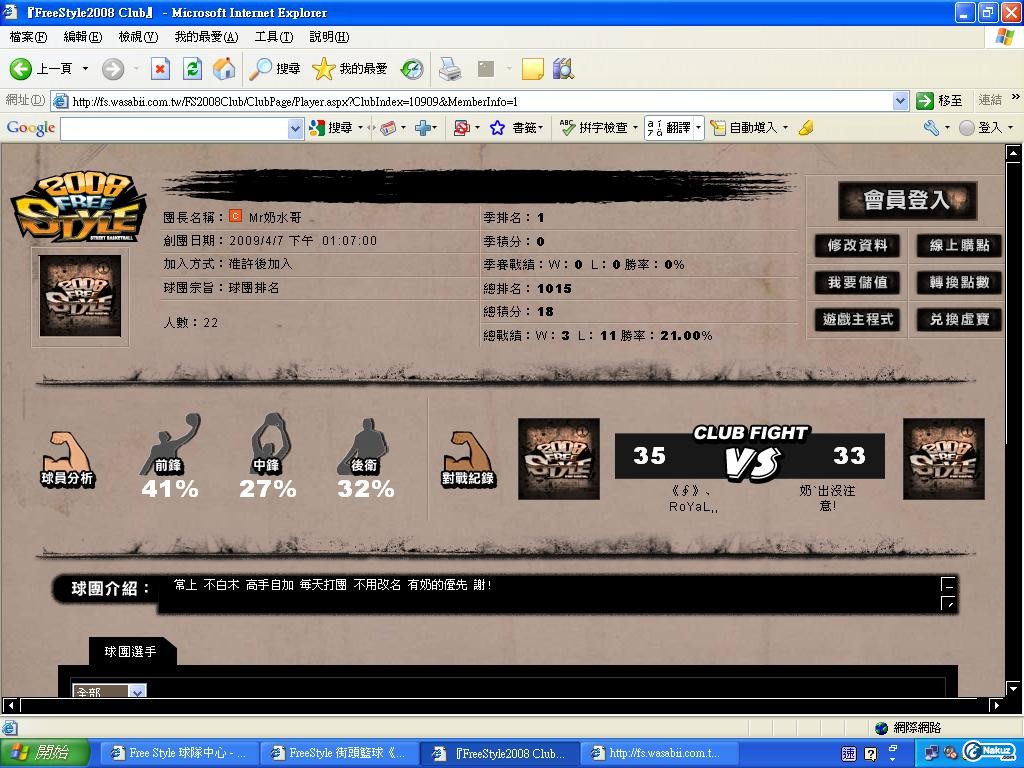Expand the 翻譯 dropdown arrow
This screenshot has height=768, width=1024.
pyautogui.click(x=698, y=128)
